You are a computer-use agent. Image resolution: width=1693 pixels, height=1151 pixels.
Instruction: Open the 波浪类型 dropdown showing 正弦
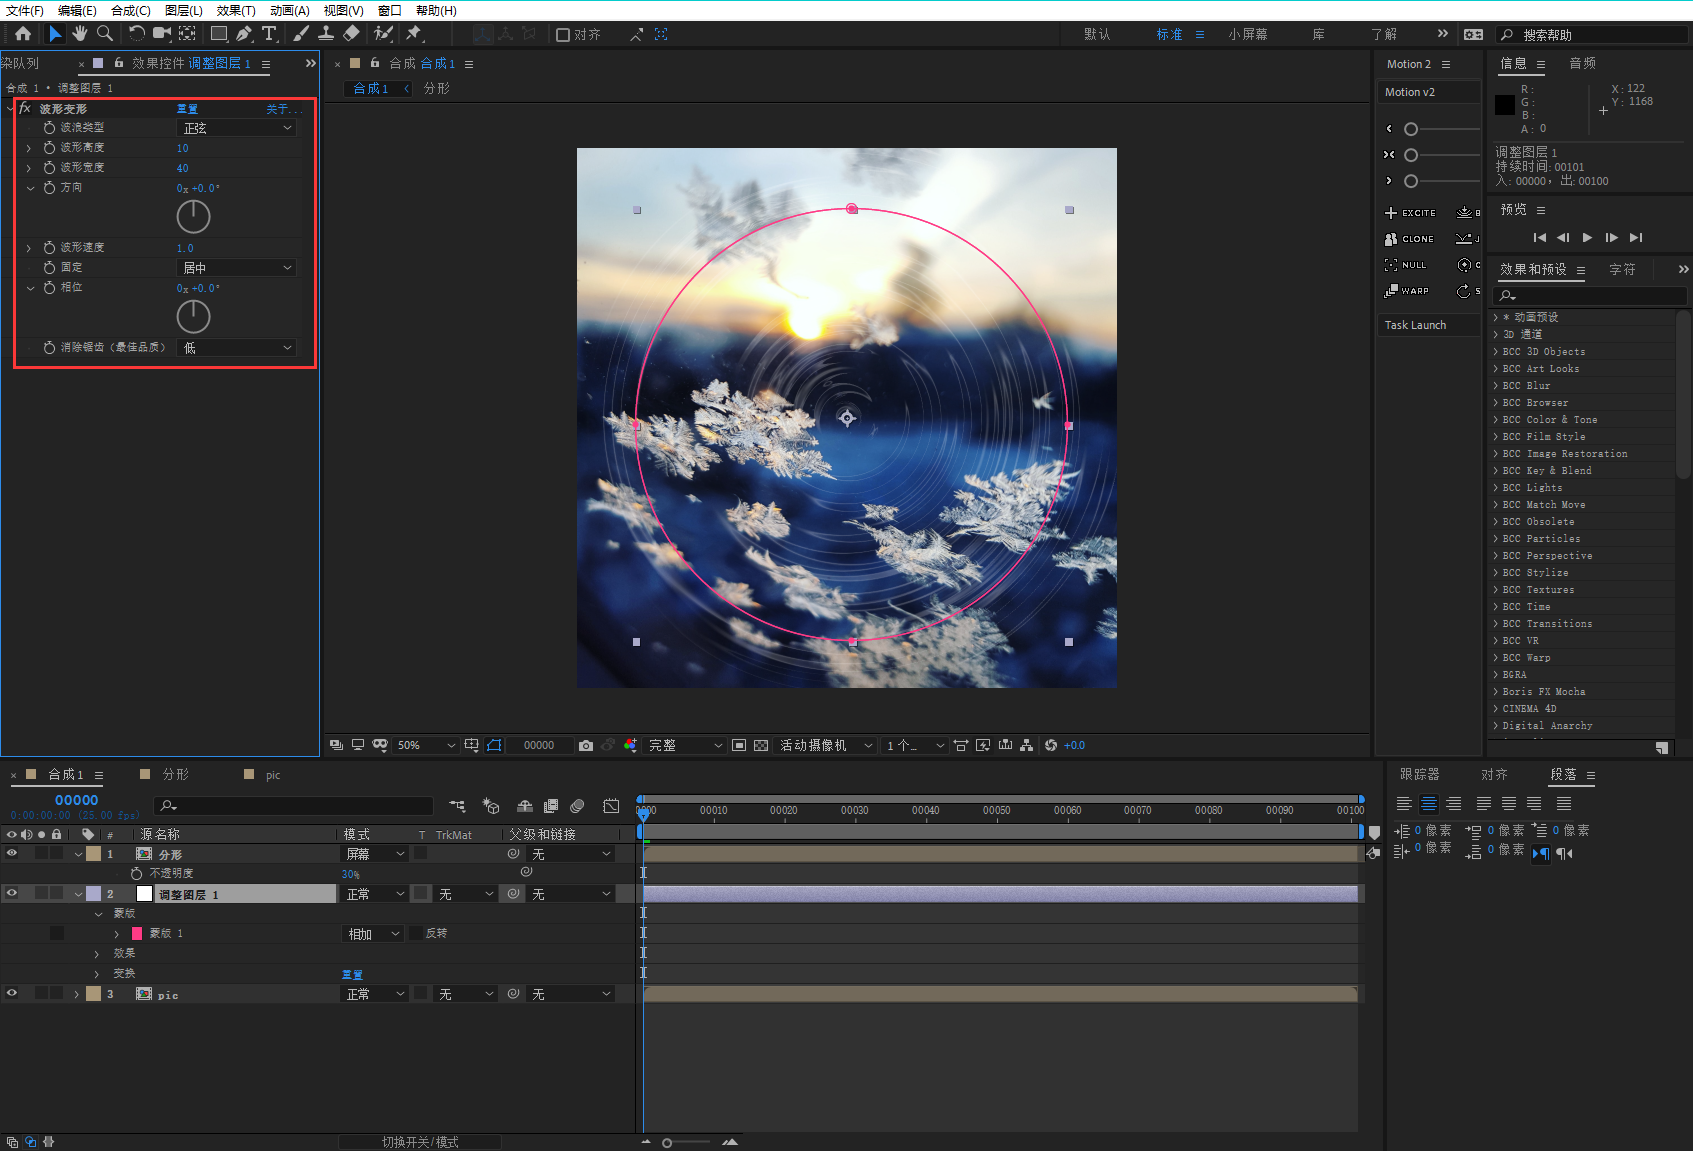click(x=237, y=128)
